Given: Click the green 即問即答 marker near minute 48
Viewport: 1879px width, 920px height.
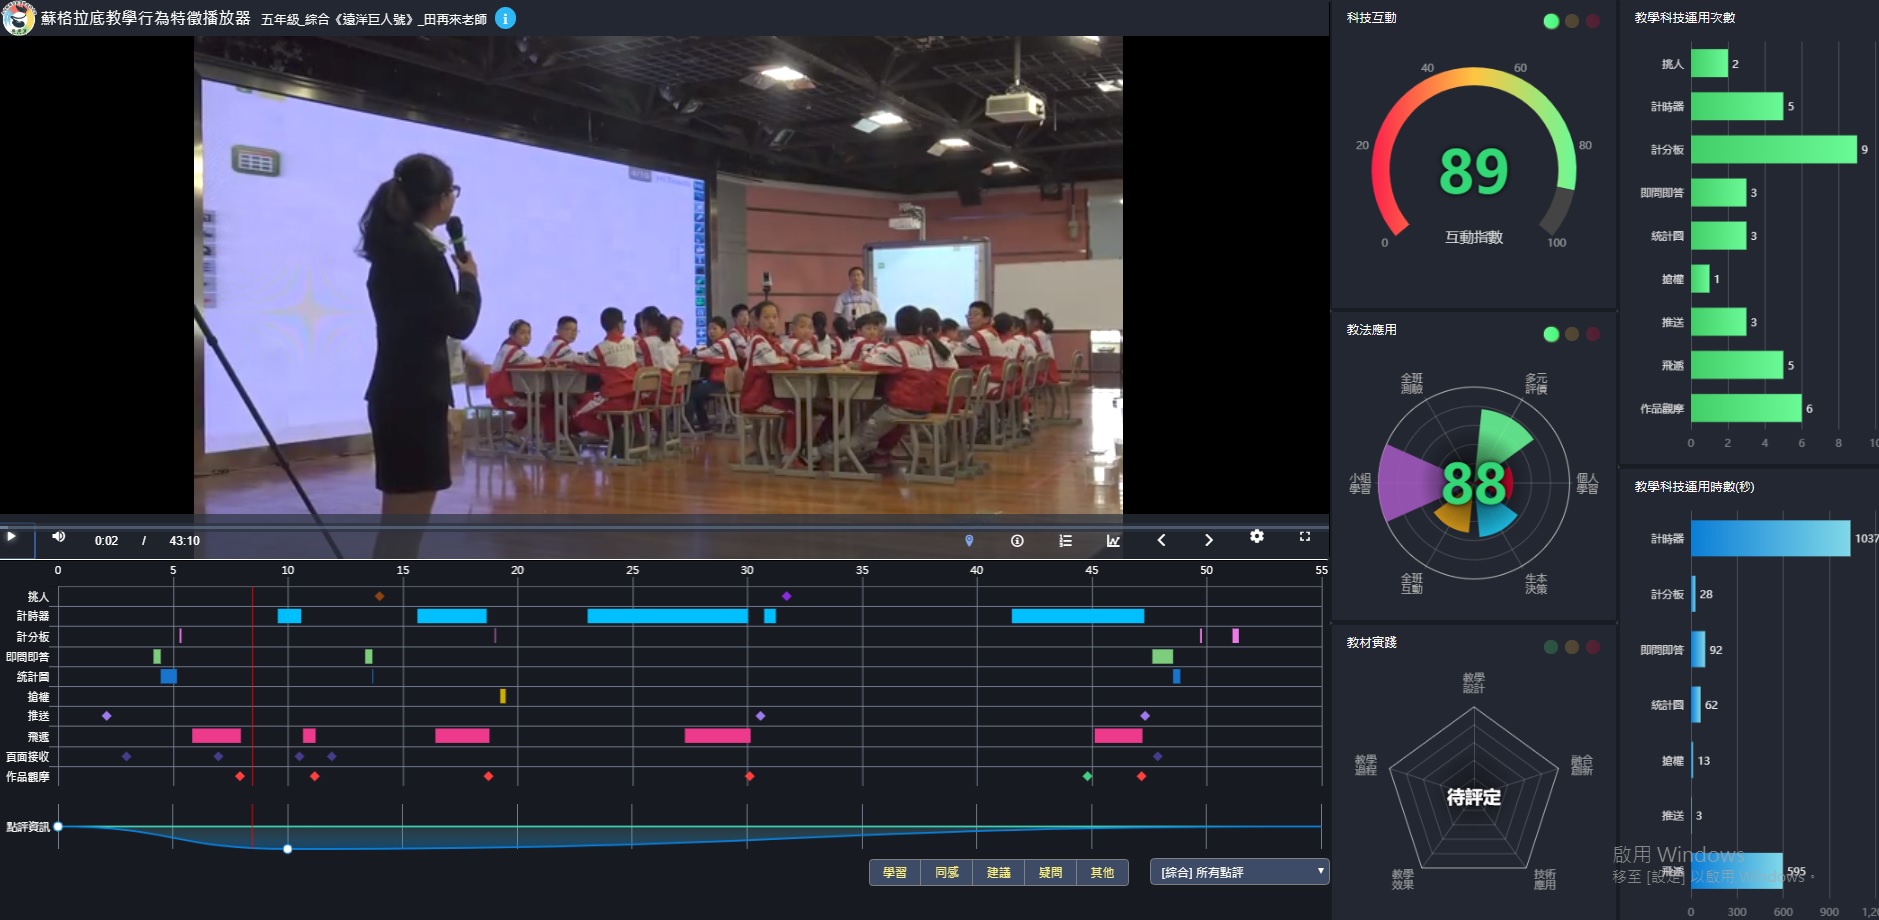Looking at the screenshot, I should point(1162,656).
